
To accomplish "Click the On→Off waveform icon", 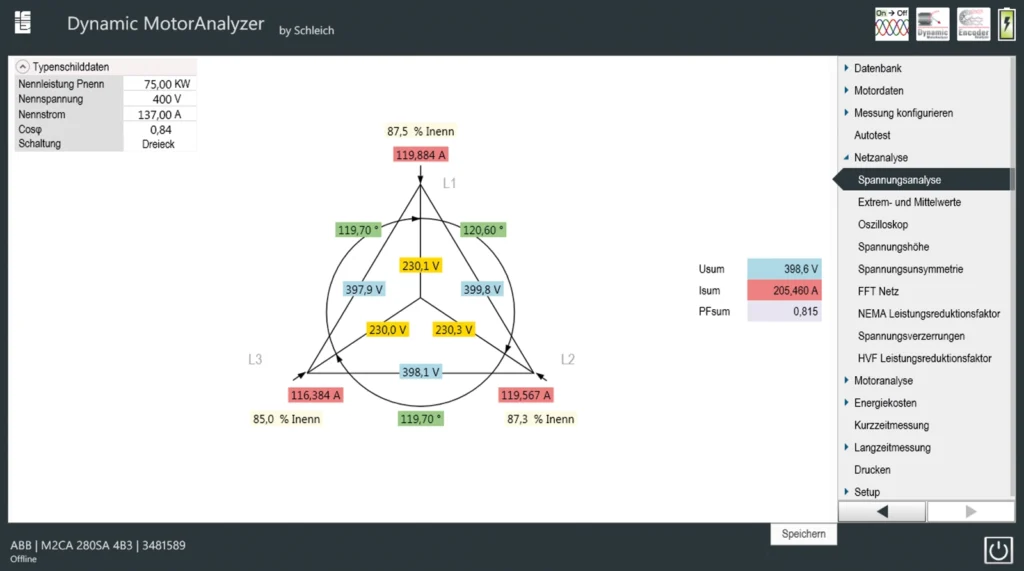I will click(x=891, y=24).
